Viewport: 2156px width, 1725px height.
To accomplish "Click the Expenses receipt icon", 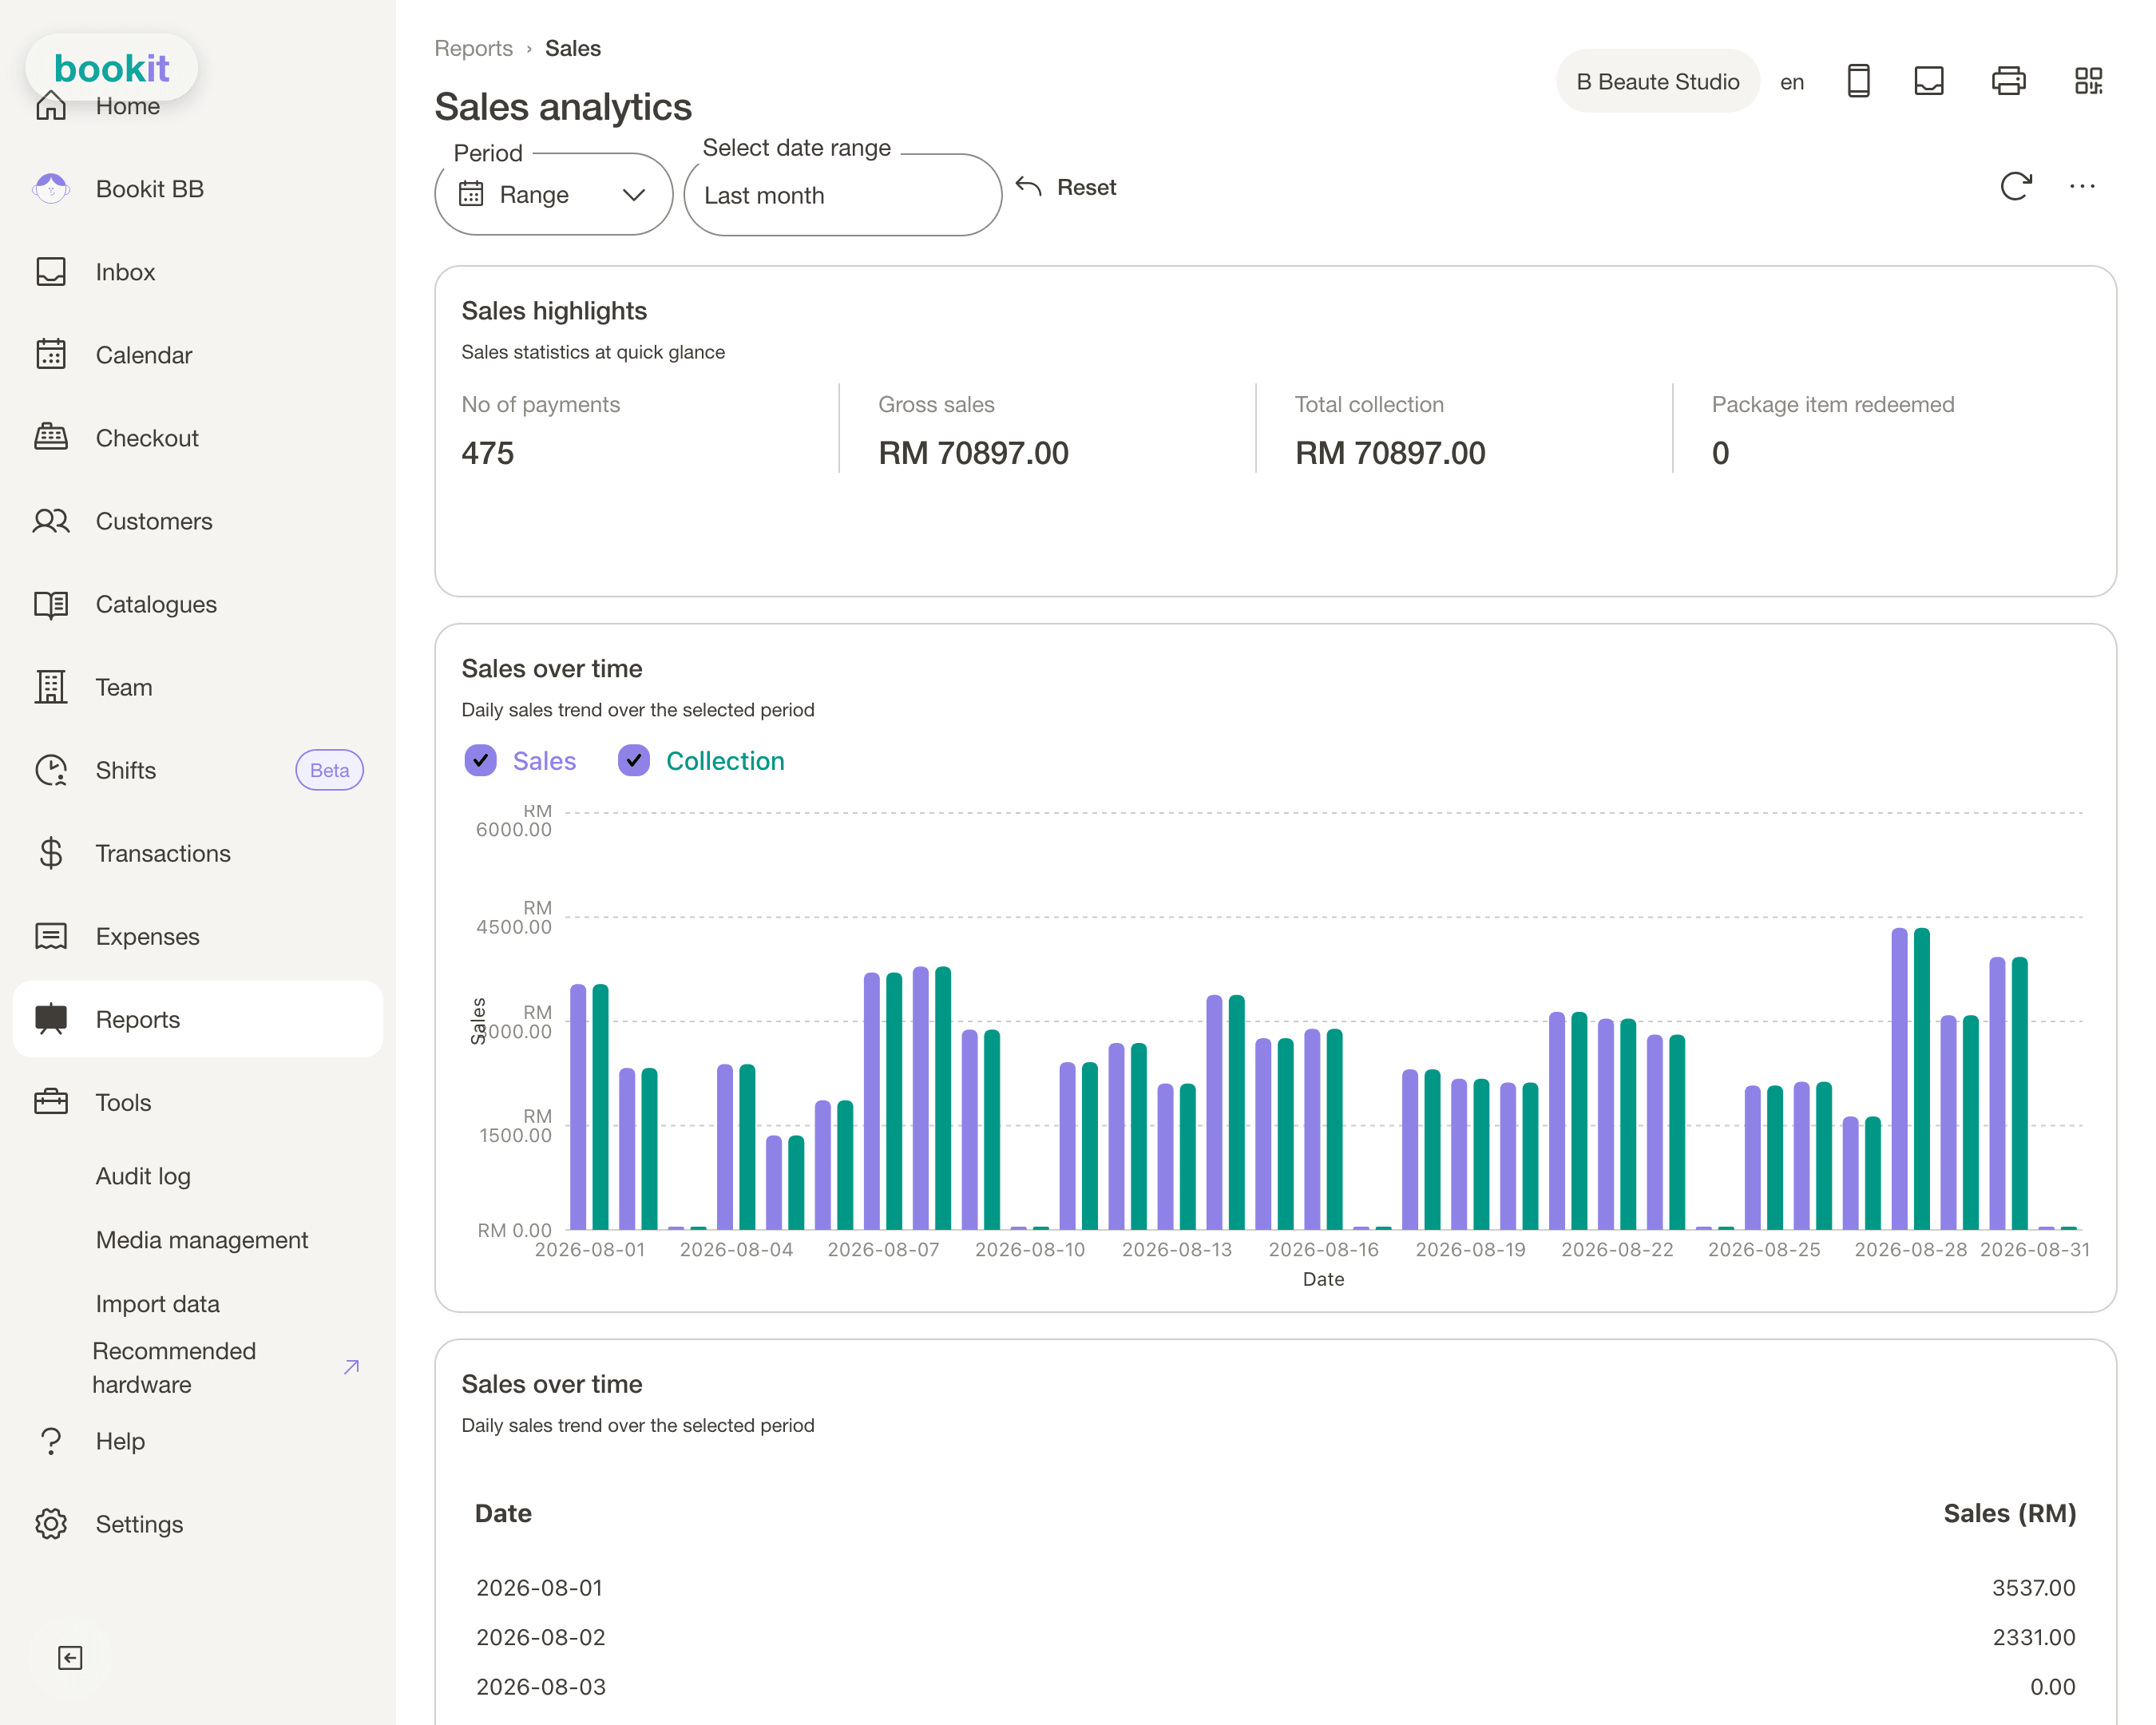I will point(51,935).
